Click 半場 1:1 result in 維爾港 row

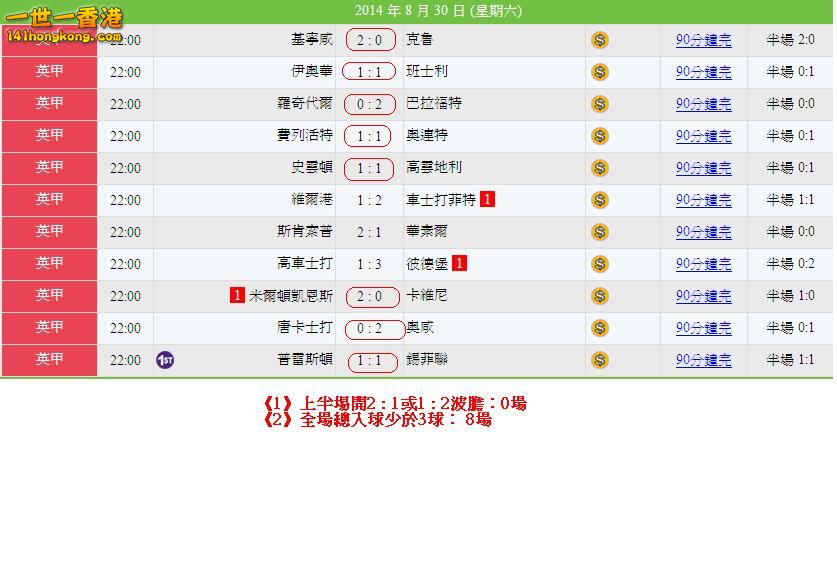point(790,200)
